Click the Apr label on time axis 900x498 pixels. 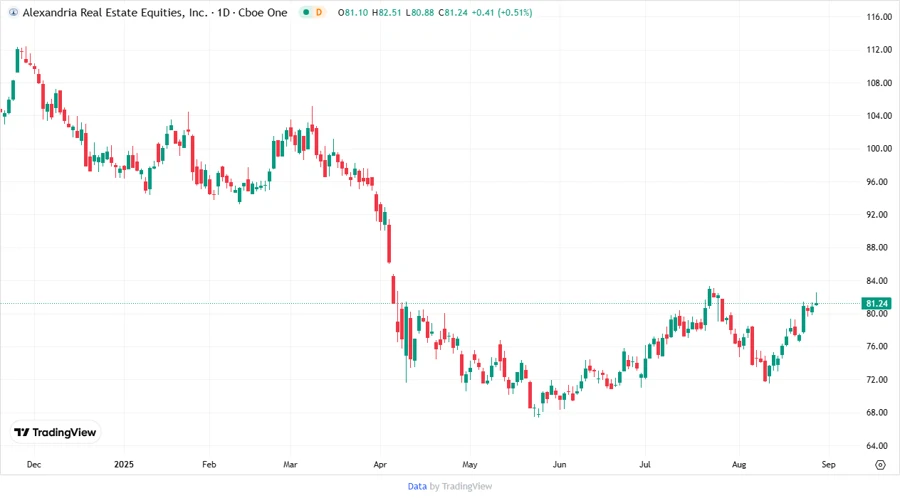tap(379, 465)
